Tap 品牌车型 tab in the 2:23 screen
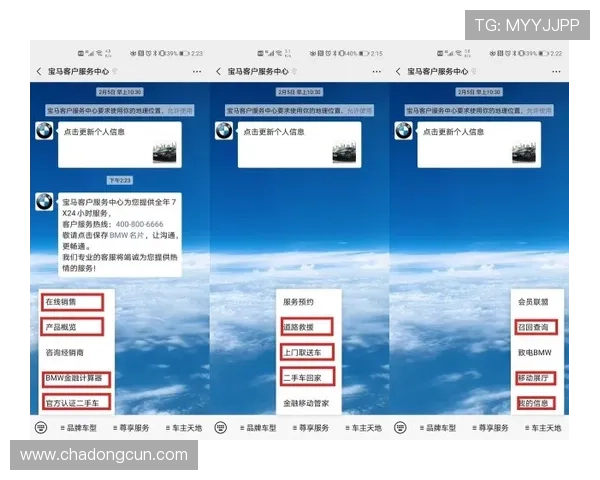Viewport: 600px width, 480px height. coord(78,428)
